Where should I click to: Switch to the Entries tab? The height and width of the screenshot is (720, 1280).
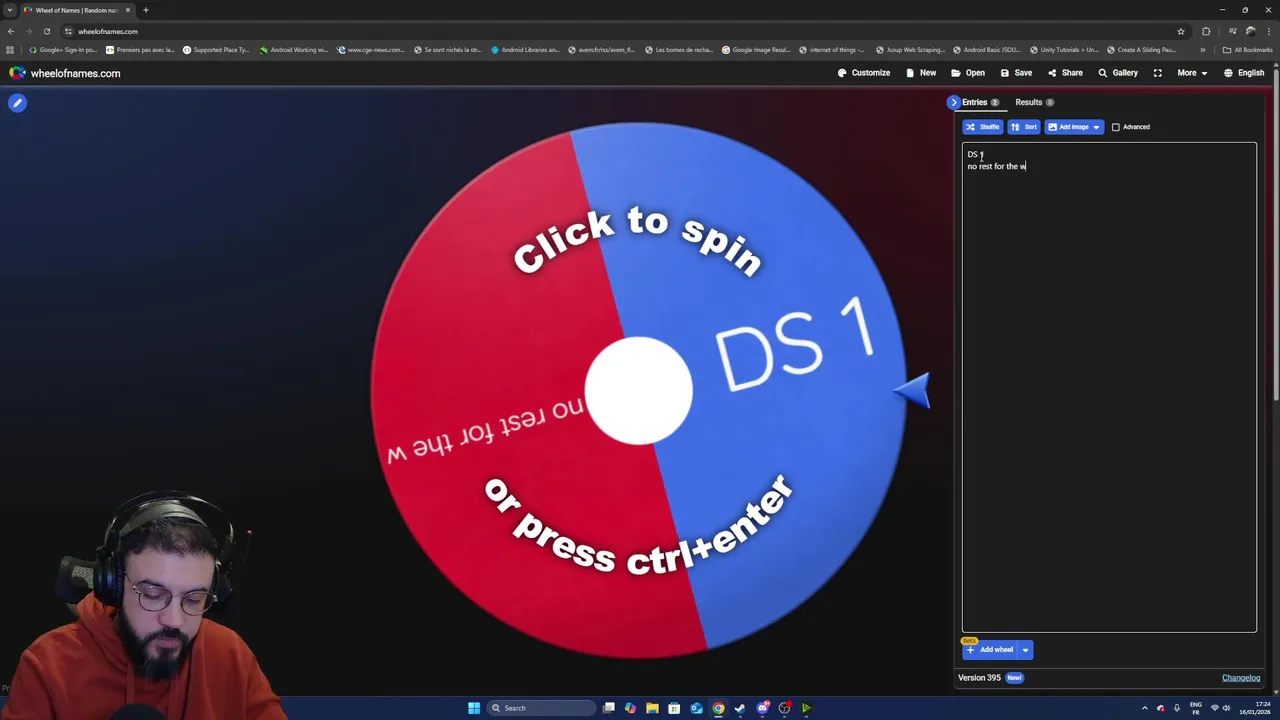point(980,102)
